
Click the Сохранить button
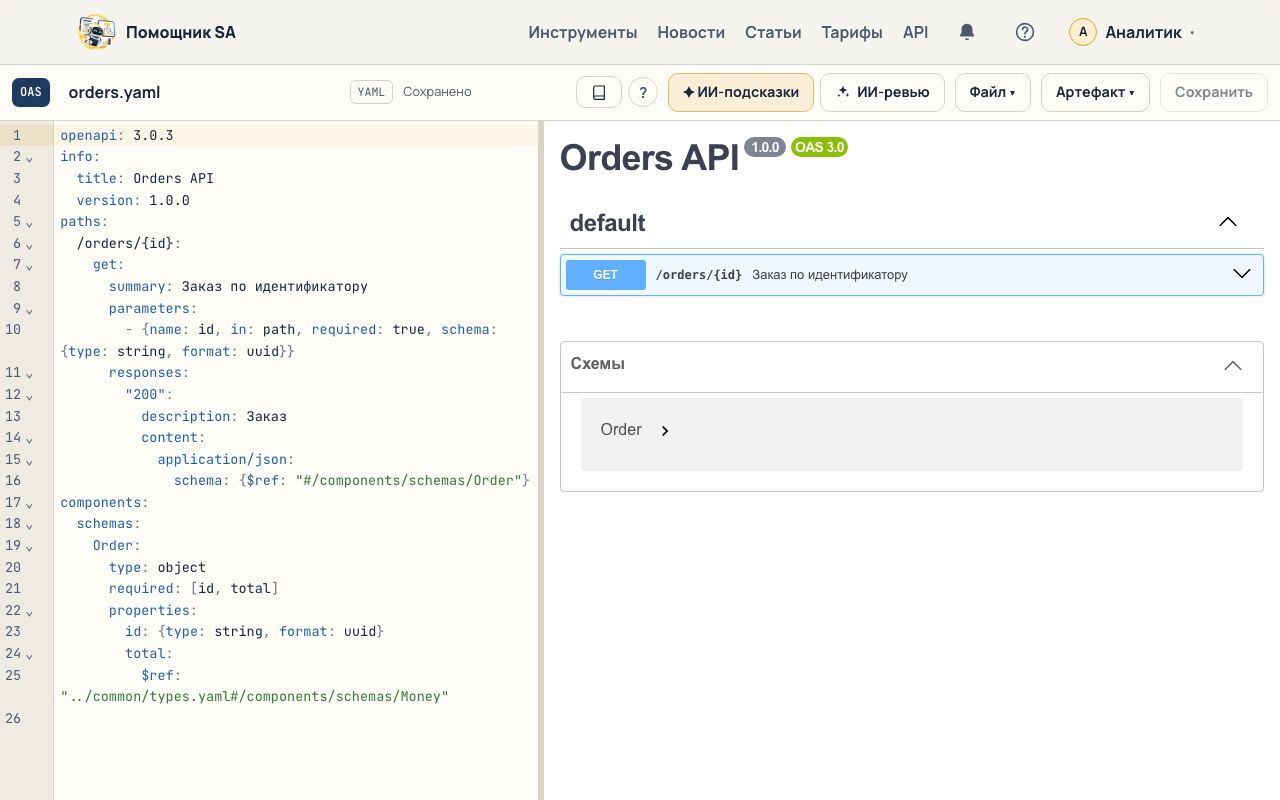tap(1214, 92)
